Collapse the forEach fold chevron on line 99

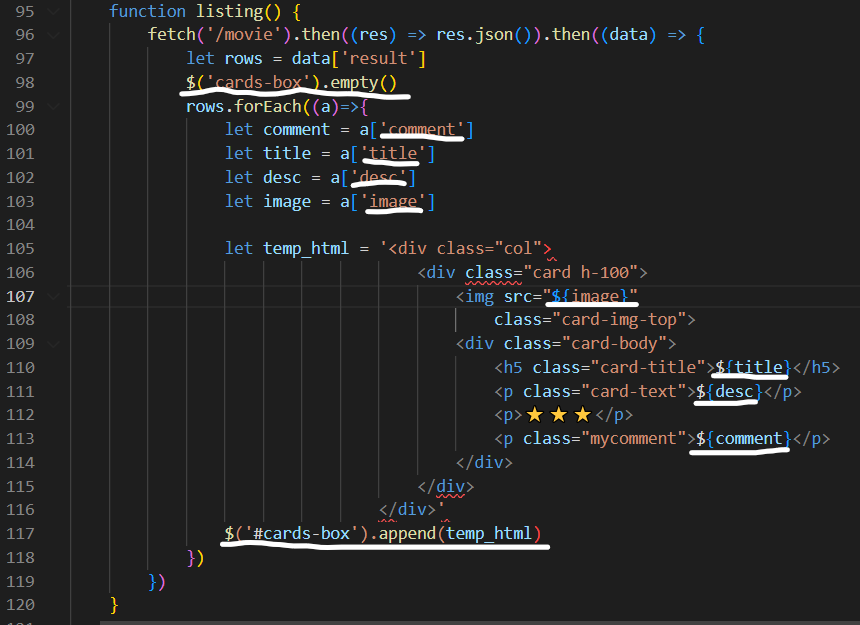(54, 106)
